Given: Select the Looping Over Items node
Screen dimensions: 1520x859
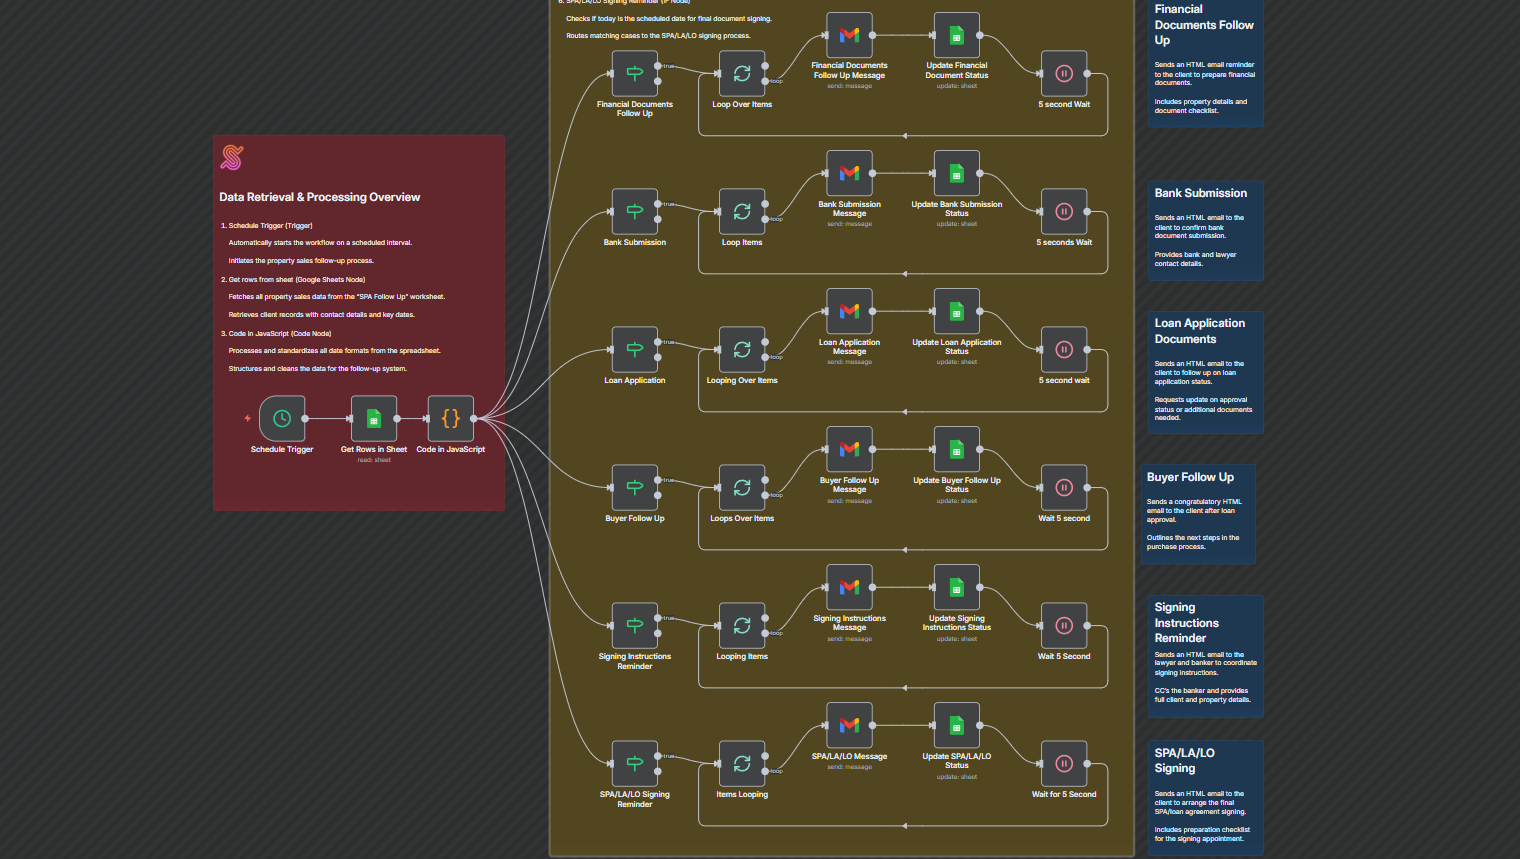Looking at the screenshot, I should [742, 350].
